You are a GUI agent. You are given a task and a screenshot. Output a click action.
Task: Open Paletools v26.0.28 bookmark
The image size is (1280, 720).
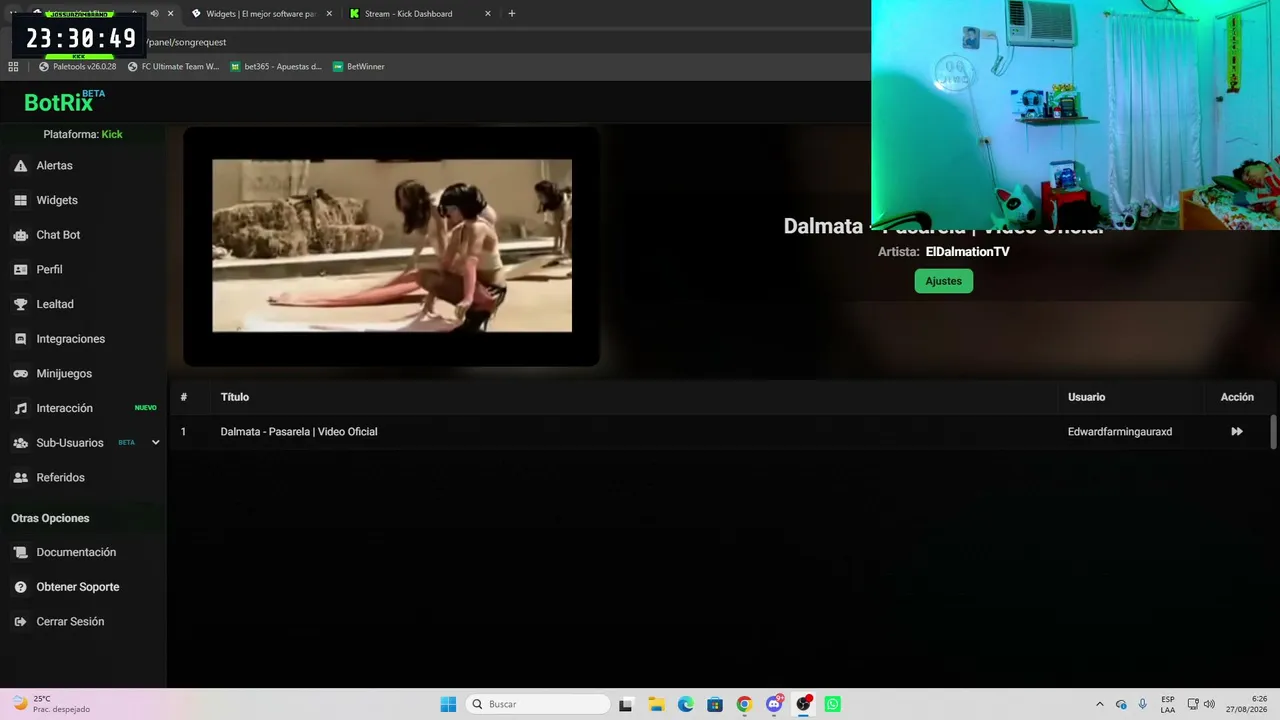(x=78, y=67)
